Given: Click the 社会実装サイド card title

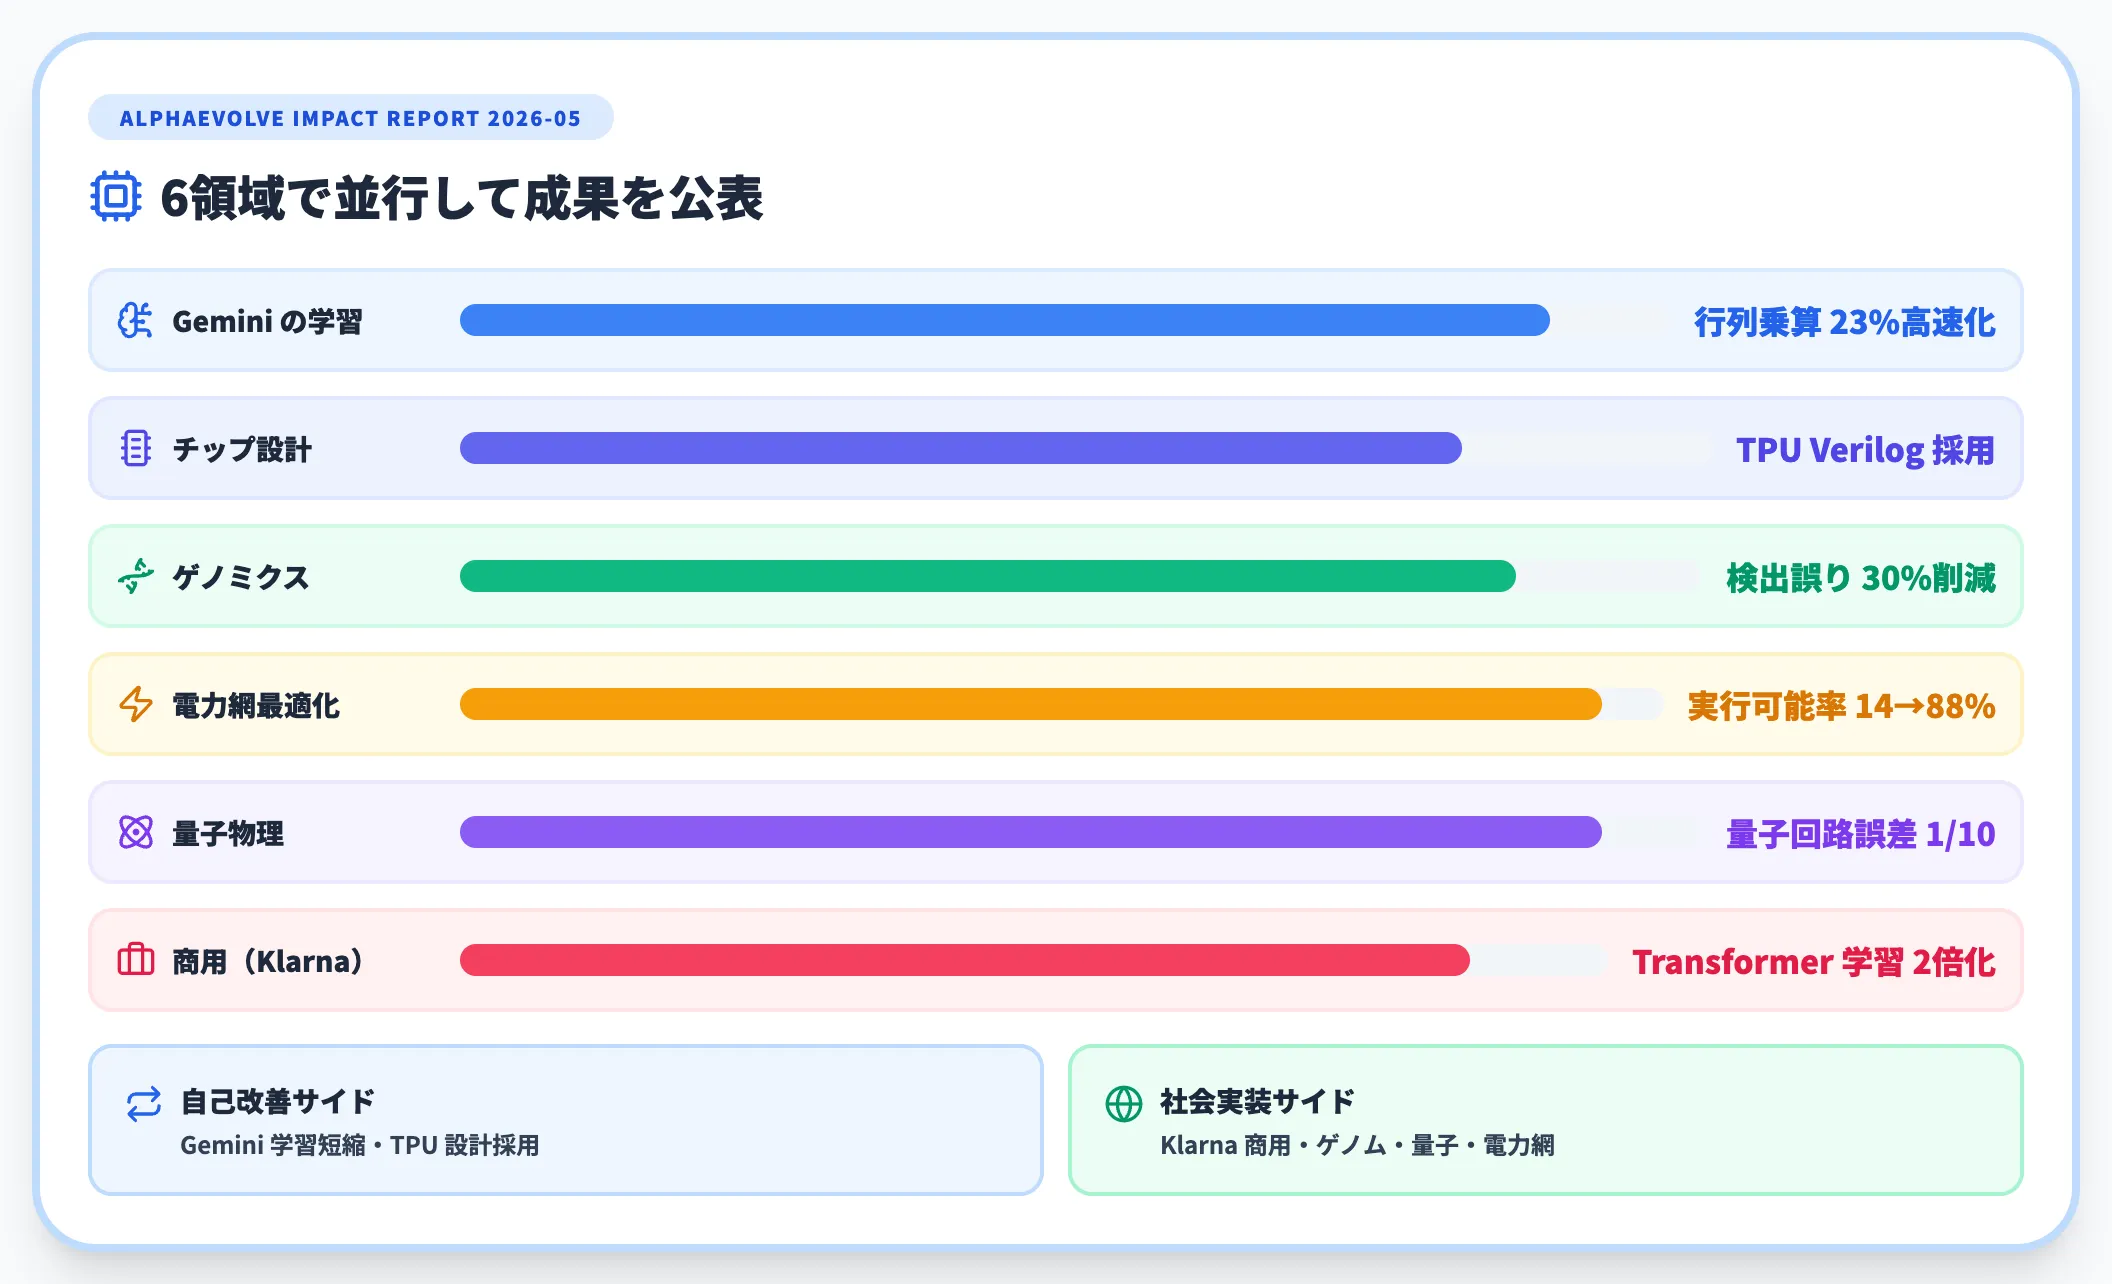Looking at the screenshot, I should pos(1258,1101).
